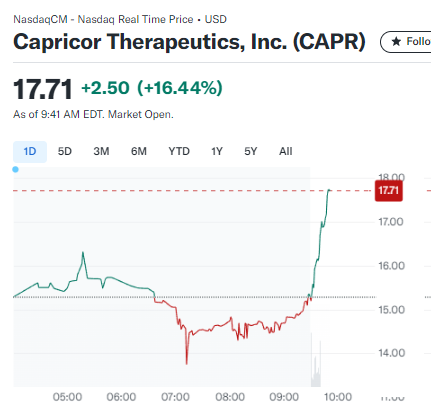Click the blue dot above the chart
Image resolution: width=431 pixels, height=412 pixels.
point(15,169)
